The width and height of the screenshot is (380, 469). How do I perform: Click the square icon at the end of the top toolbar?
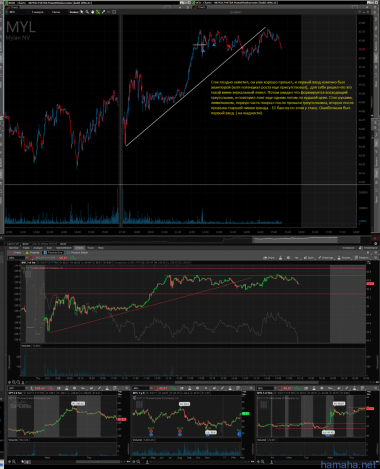[114, 12]
